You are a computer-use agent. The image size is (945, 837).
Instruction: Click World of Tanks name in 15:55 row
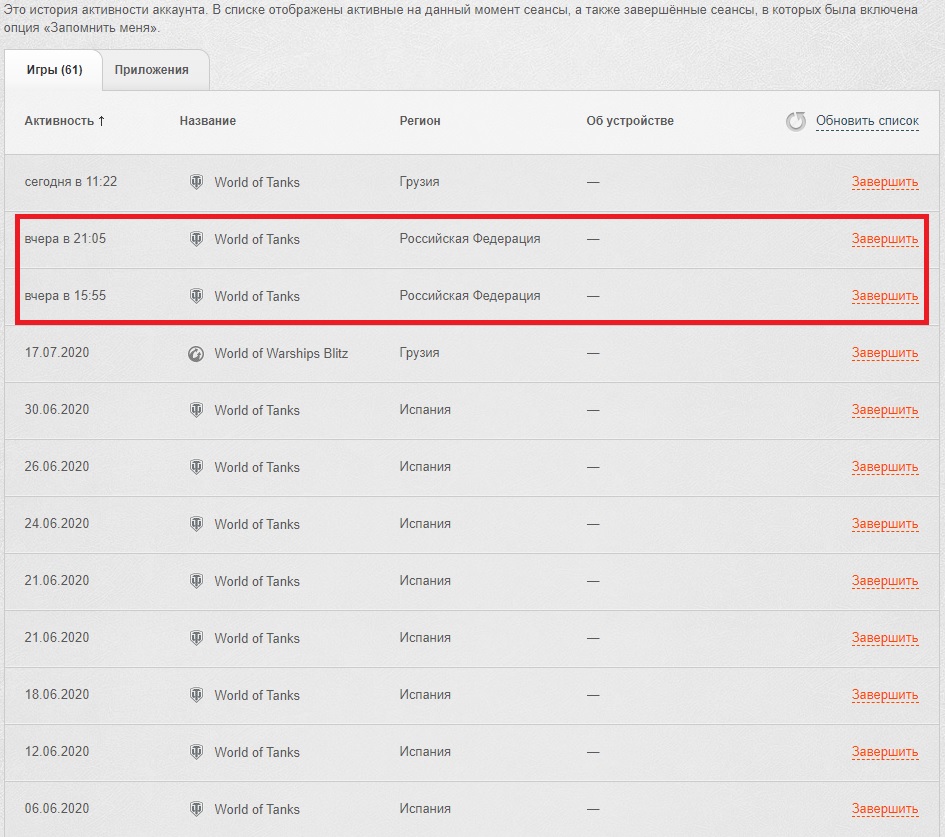pos(257,296)
